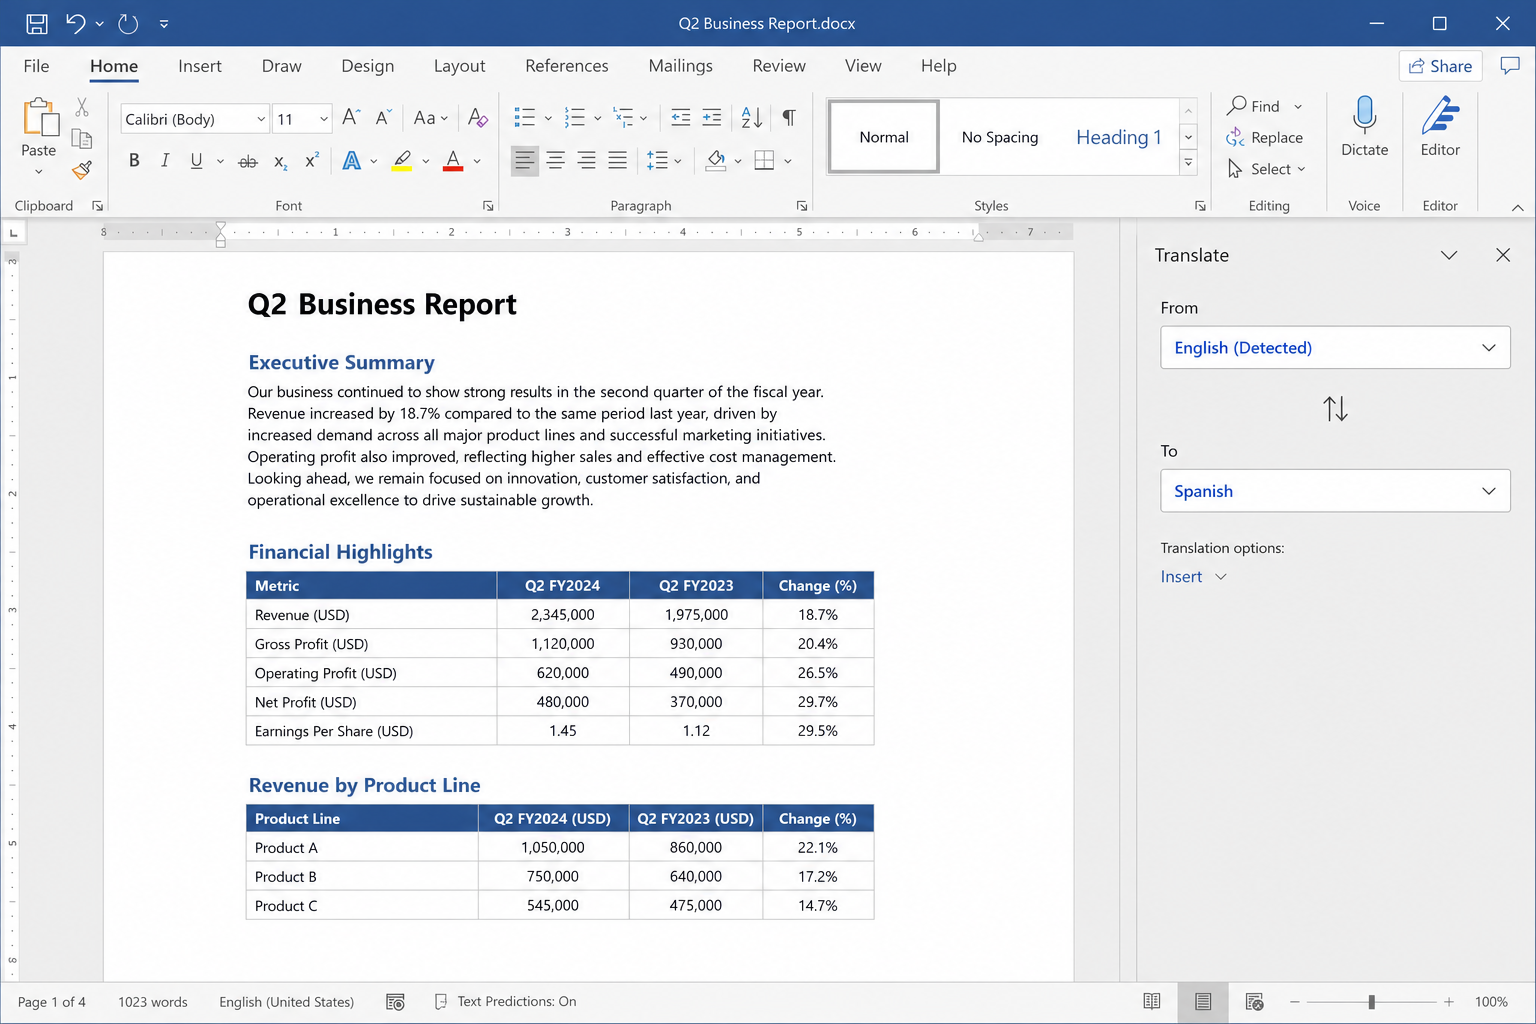Screen dimensions: 1536x1024
Task: Open the Translate pane options chevron
Action: tap(1449, 255)
